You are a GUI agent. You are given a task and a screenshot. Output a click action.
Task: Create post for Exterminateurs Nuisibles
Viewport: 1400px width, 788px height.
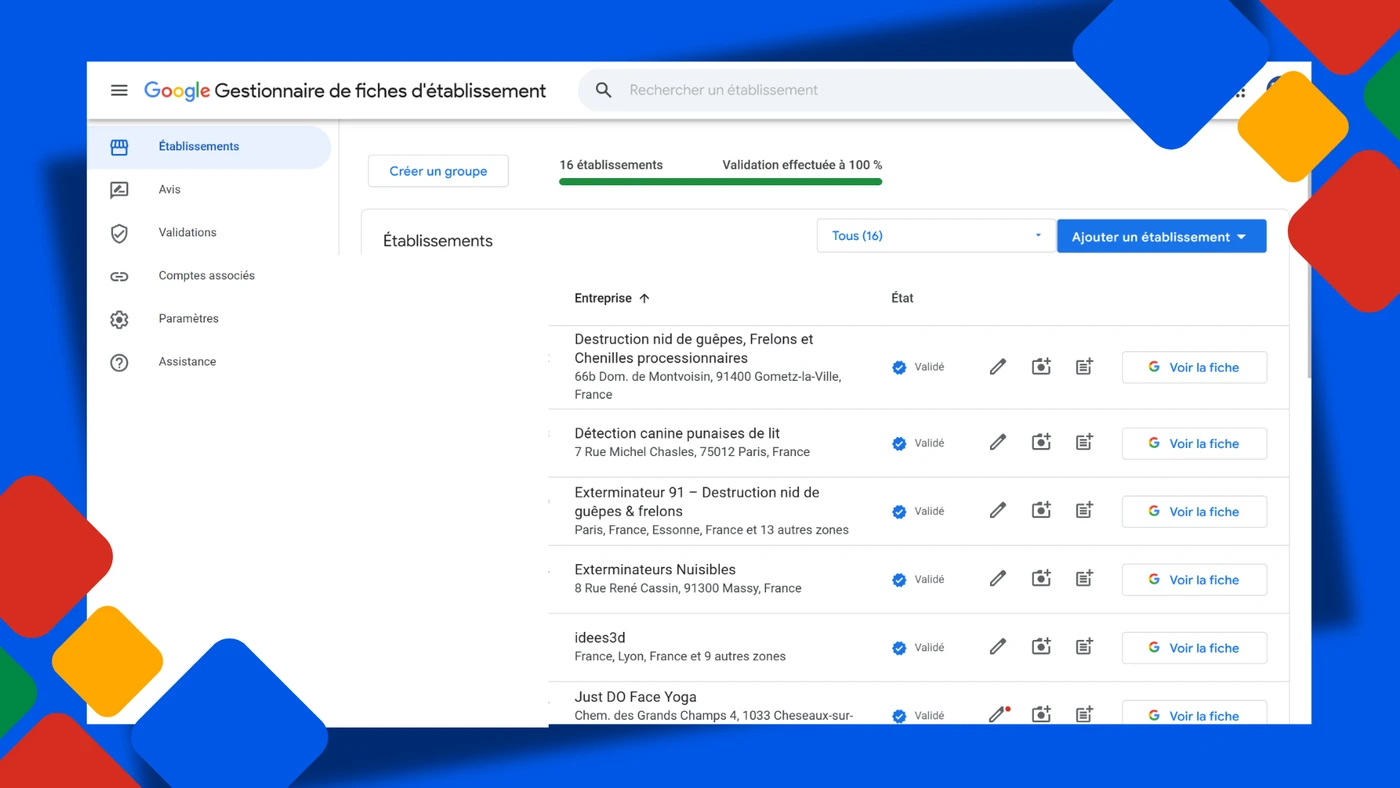click(1084, 578)
